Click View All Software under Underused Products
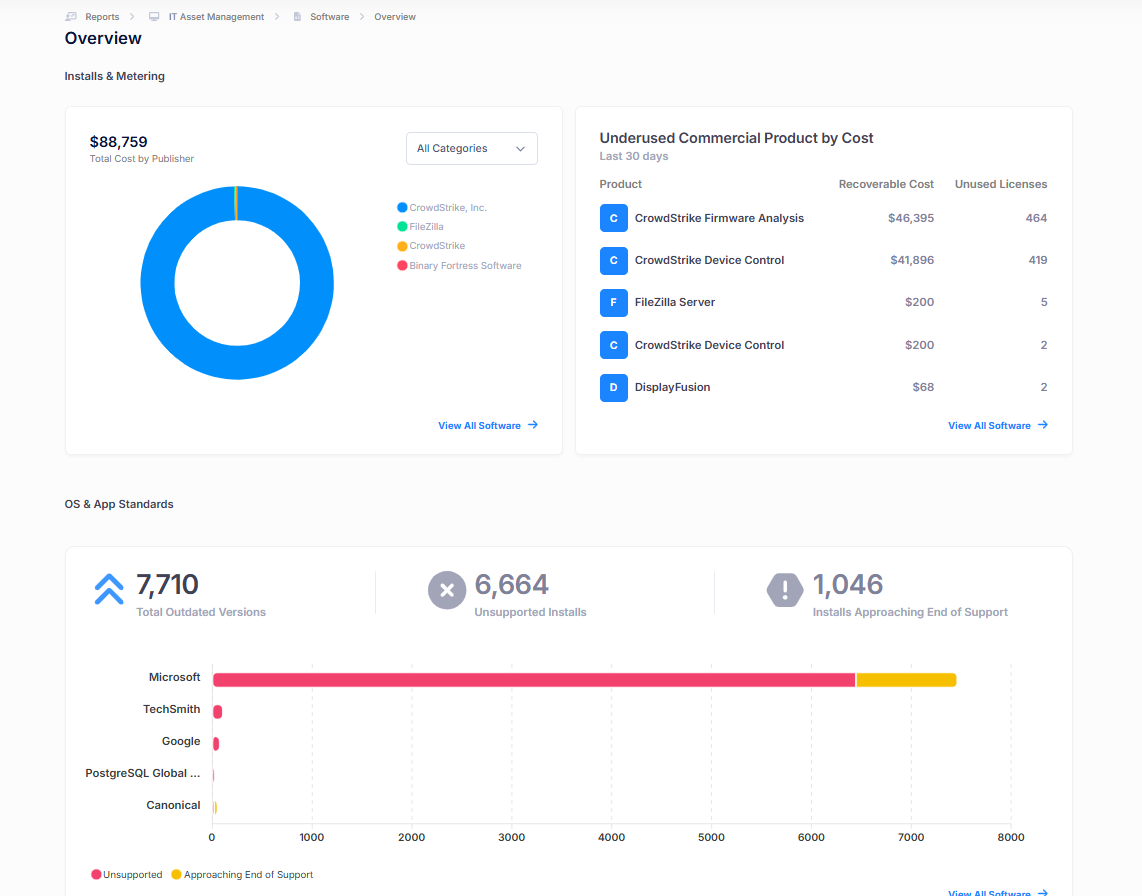The width and height of the screenshot is (1142, 896). click(998, 425)
